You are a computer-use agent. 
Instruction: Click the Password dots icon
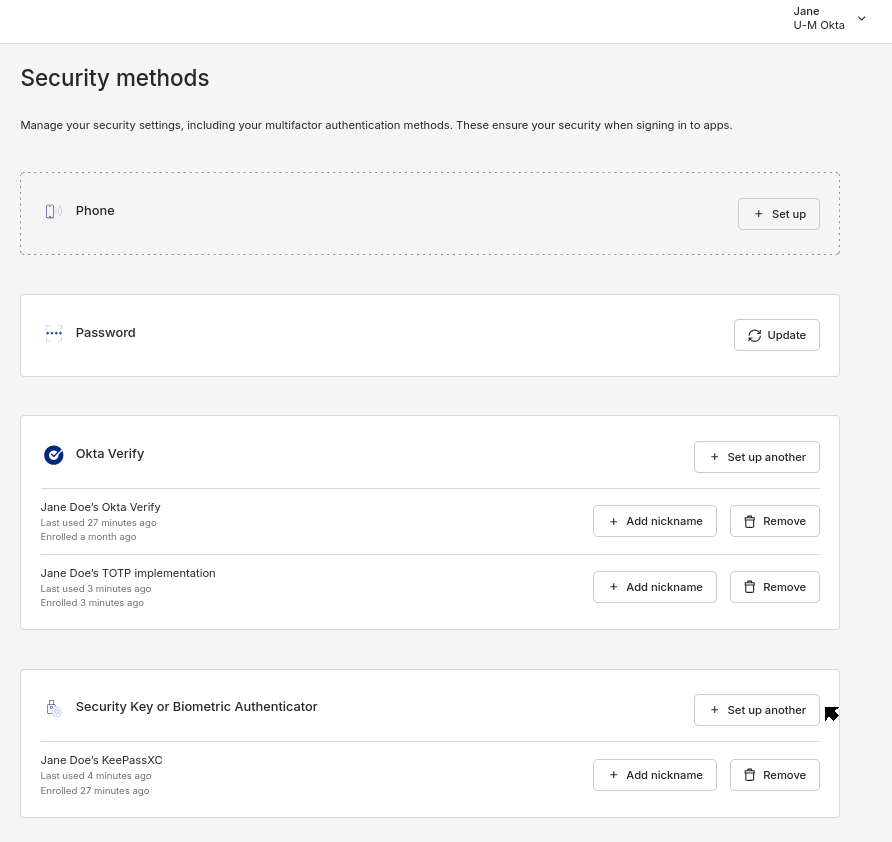pos(54,332)
